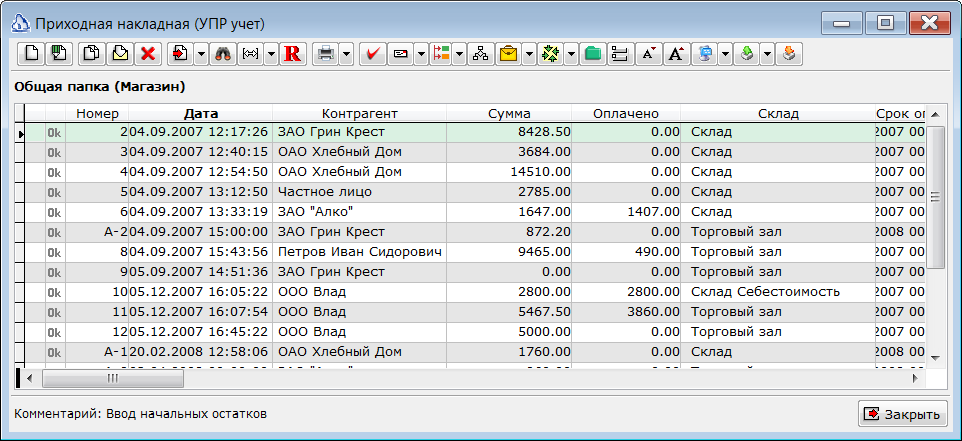Click the red checkmark toolbar icon
Image resolution: width=962 pixels, height=441 pixels.
pos(372,54)
